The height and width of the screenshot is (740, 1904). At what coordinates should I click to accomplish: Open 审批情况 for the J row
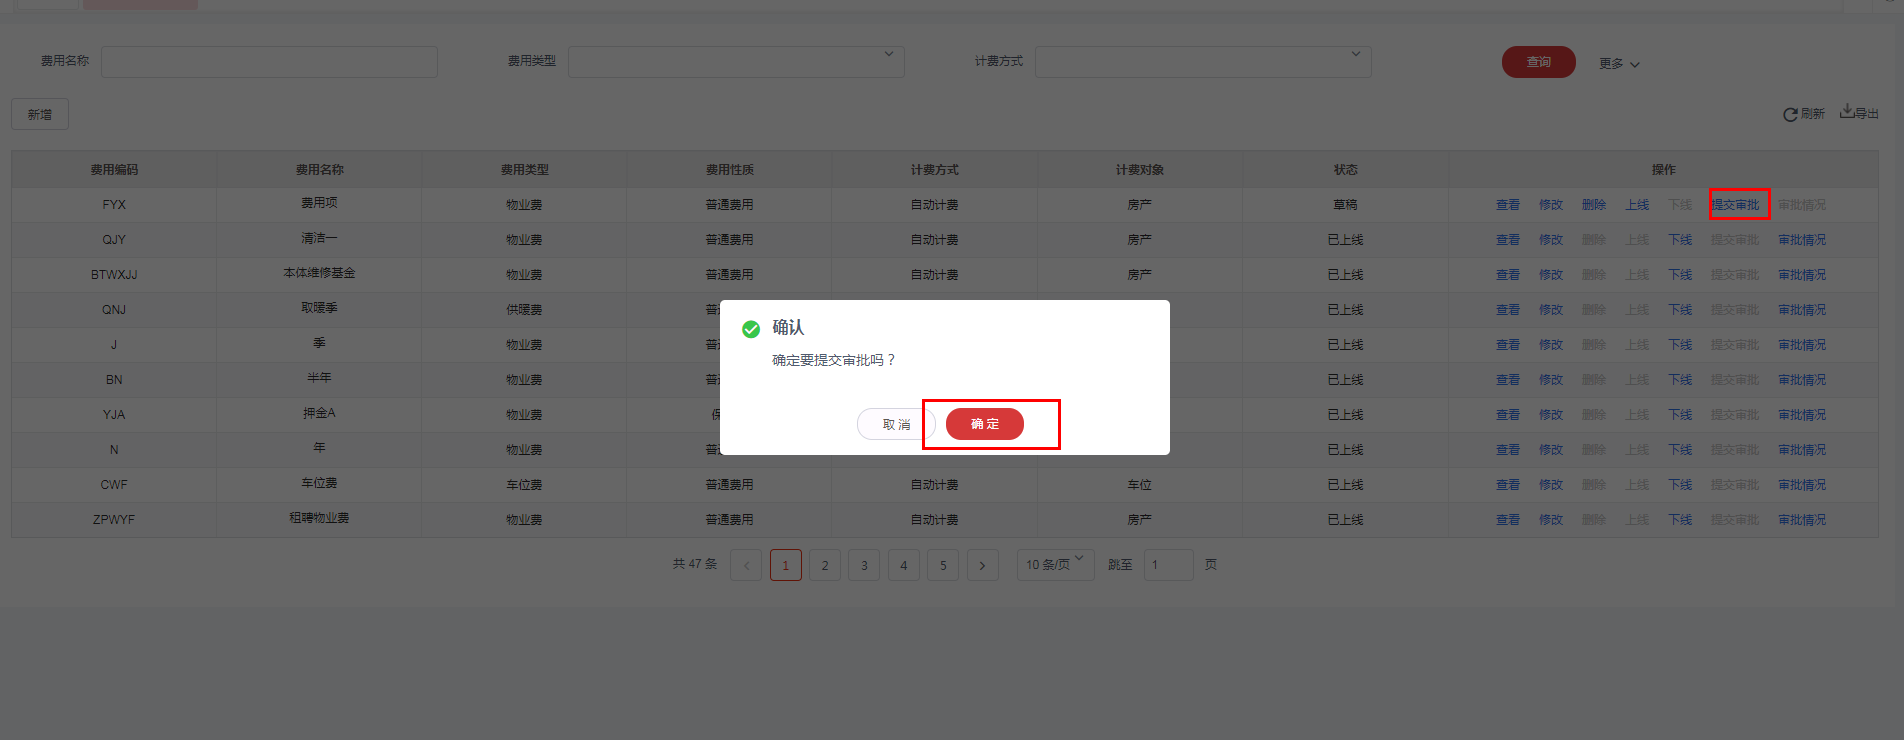click(1802, 345)
